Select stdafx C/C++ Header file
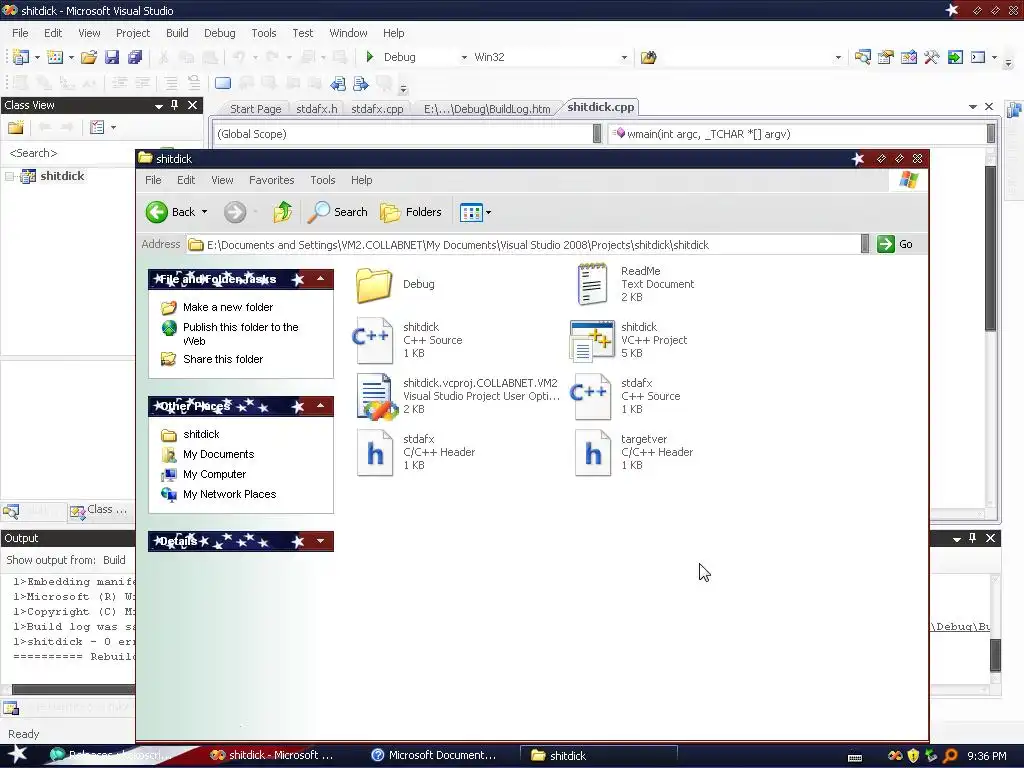The image size is (1024, 768). coord(415,452)
